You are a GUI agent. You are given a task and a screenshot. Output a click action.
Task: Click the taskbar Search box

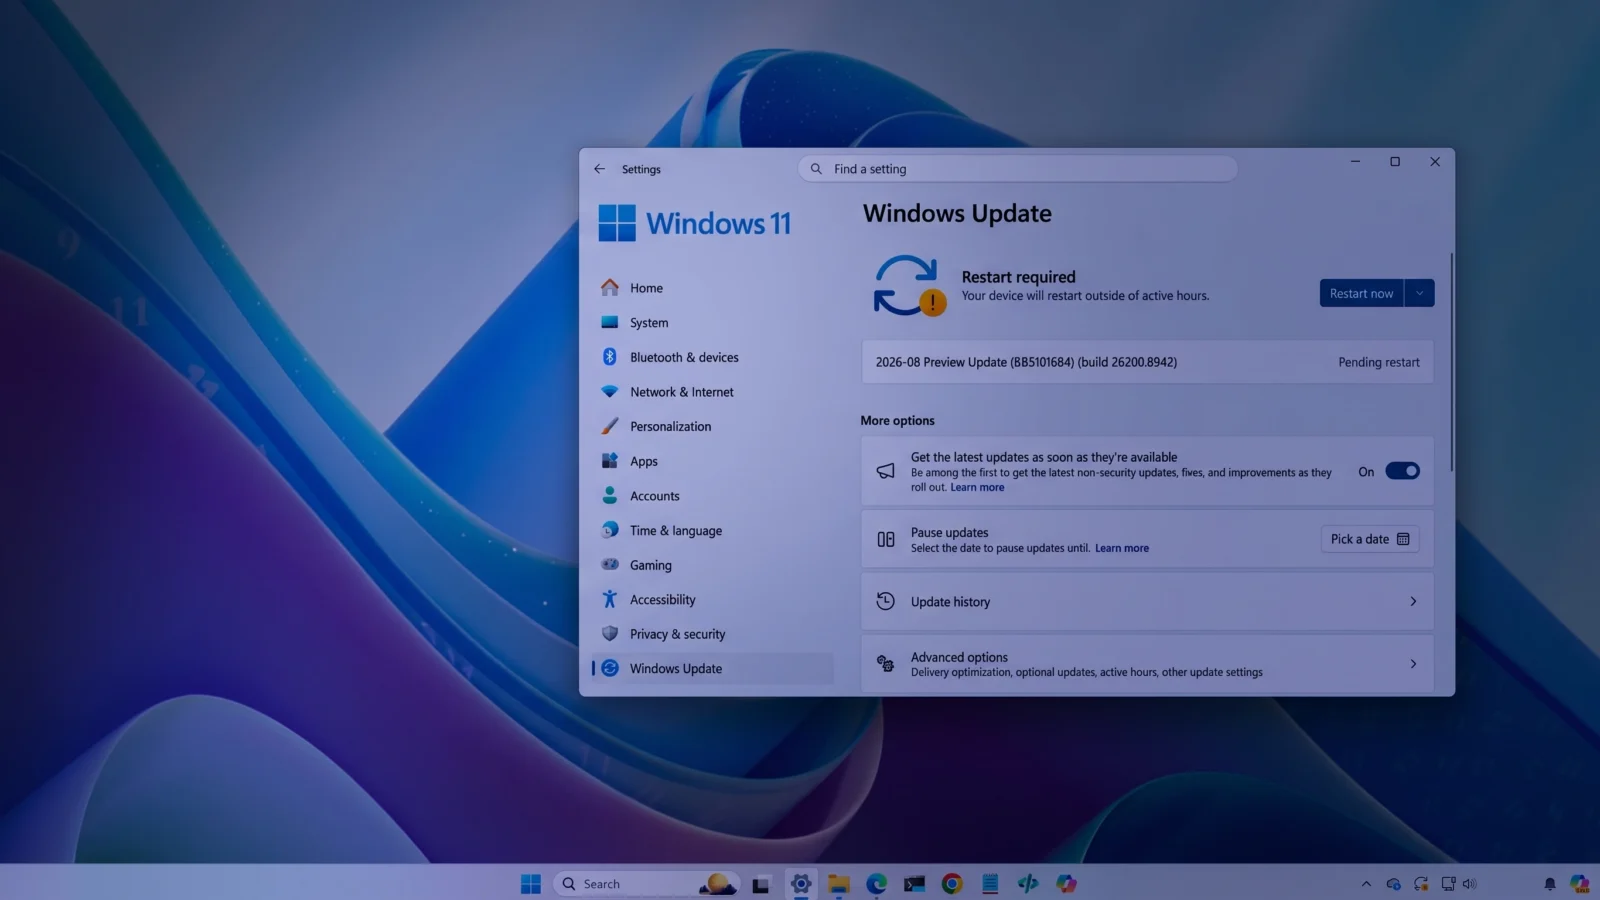tap(646, 884)
